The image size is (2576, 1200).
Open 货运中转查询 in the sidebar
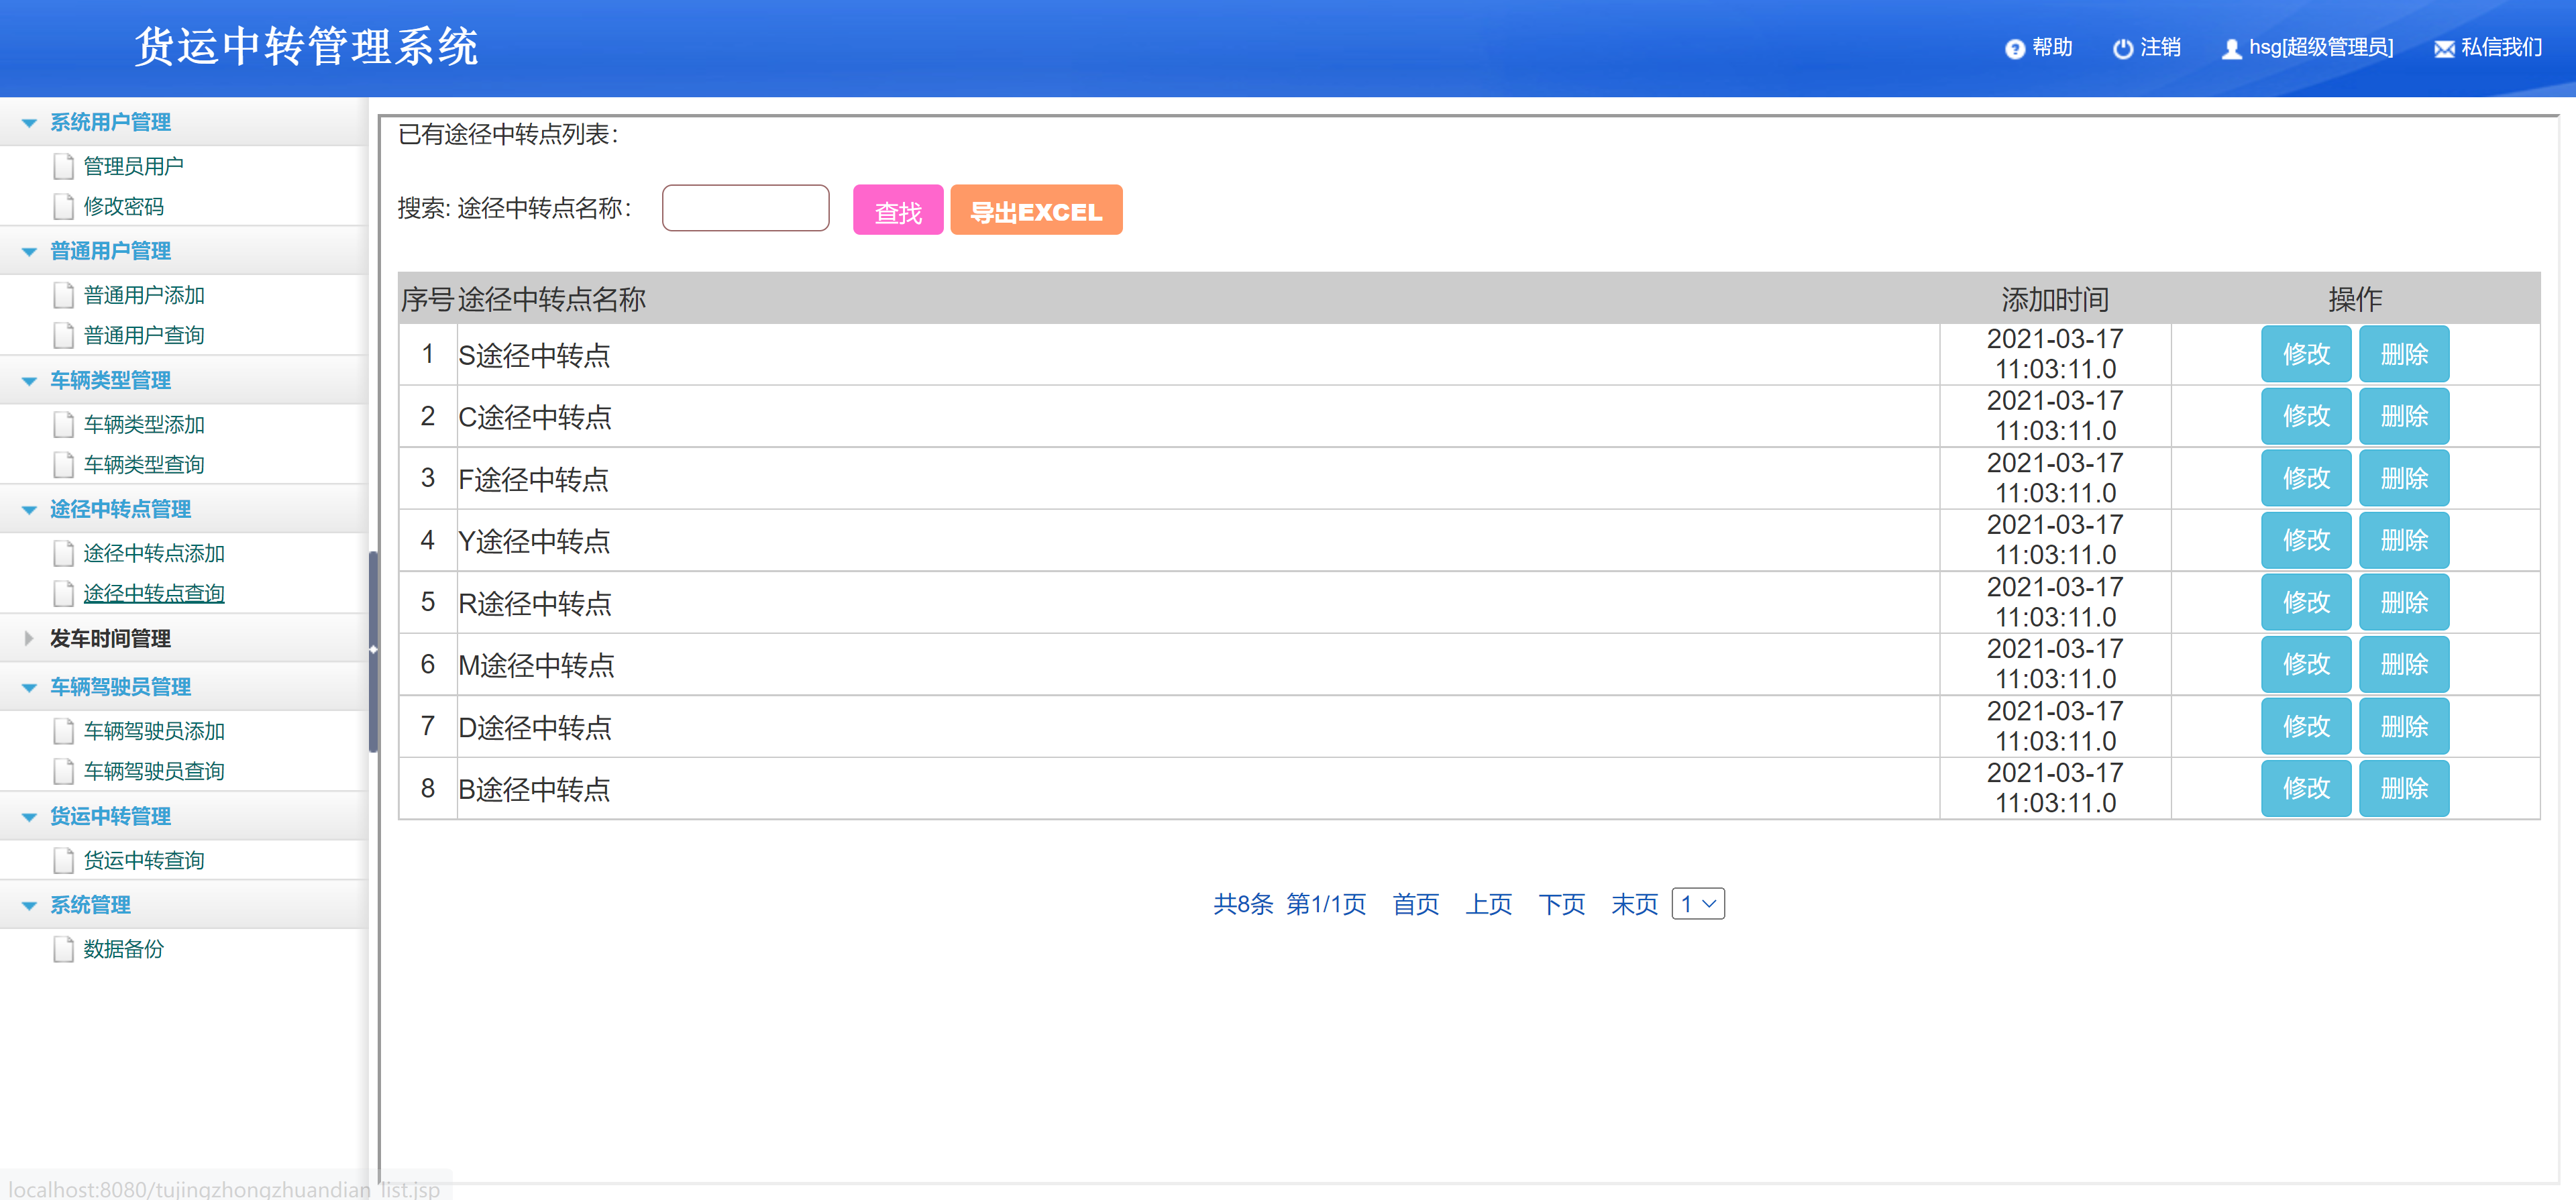pos(143,860)
